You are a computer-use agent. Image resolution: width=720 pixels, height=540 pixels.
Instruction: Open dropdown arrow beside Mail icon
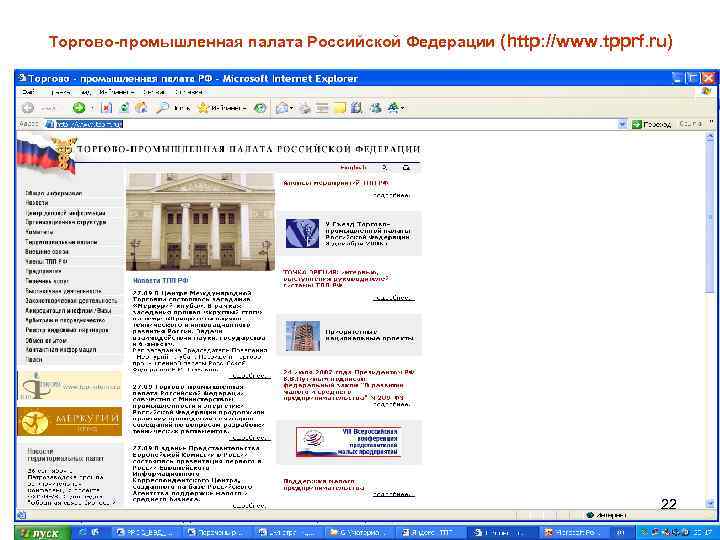(x=292, y=108)
